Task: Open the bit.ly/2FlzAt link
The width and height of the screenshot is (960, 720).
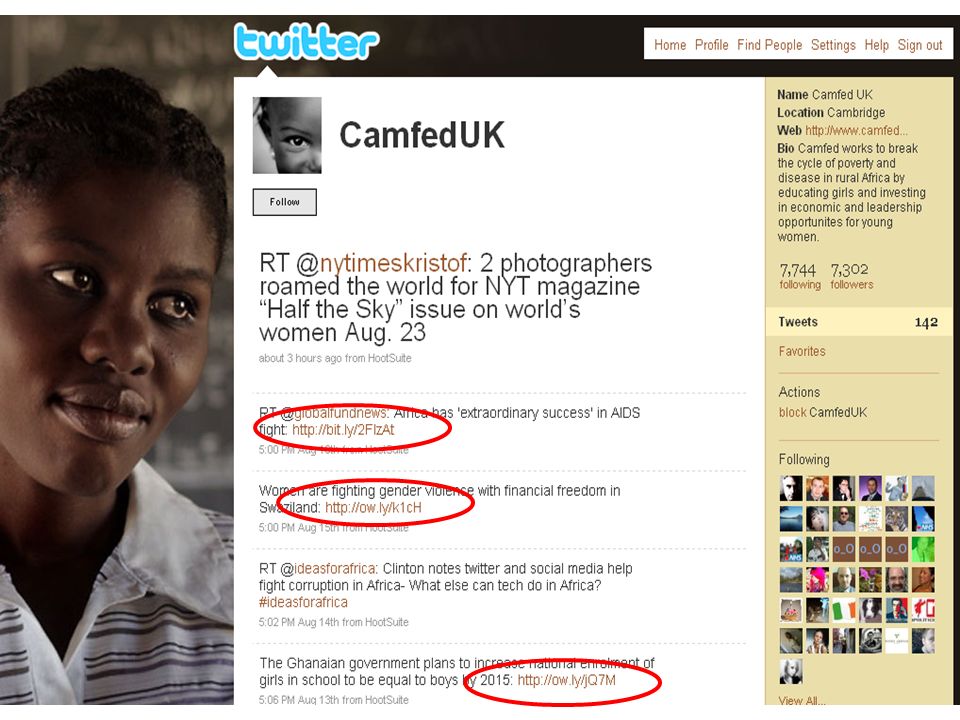Action: click(x=343, y=430)
